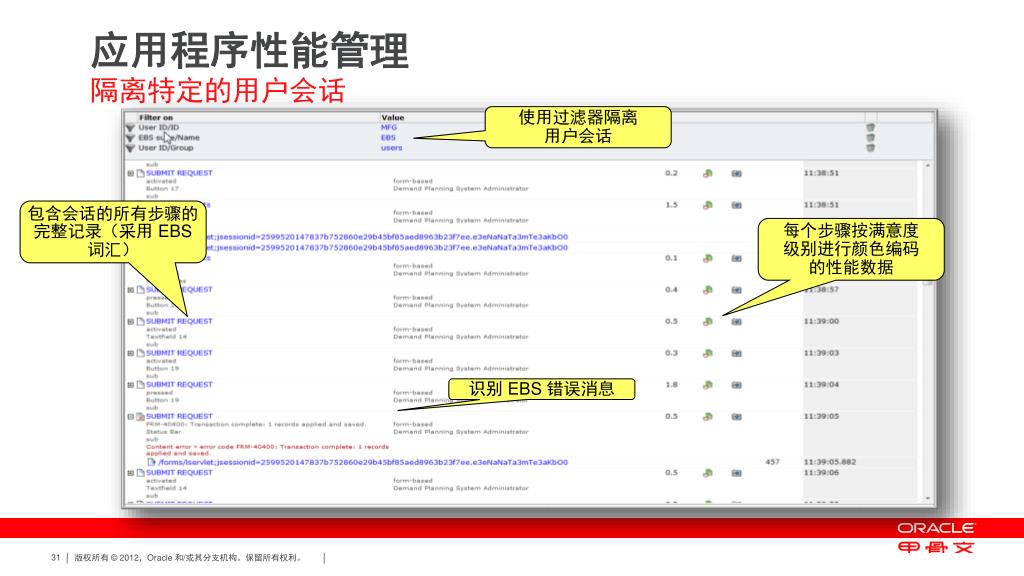Click the scroll down arrow of the session list

[928, 499]
